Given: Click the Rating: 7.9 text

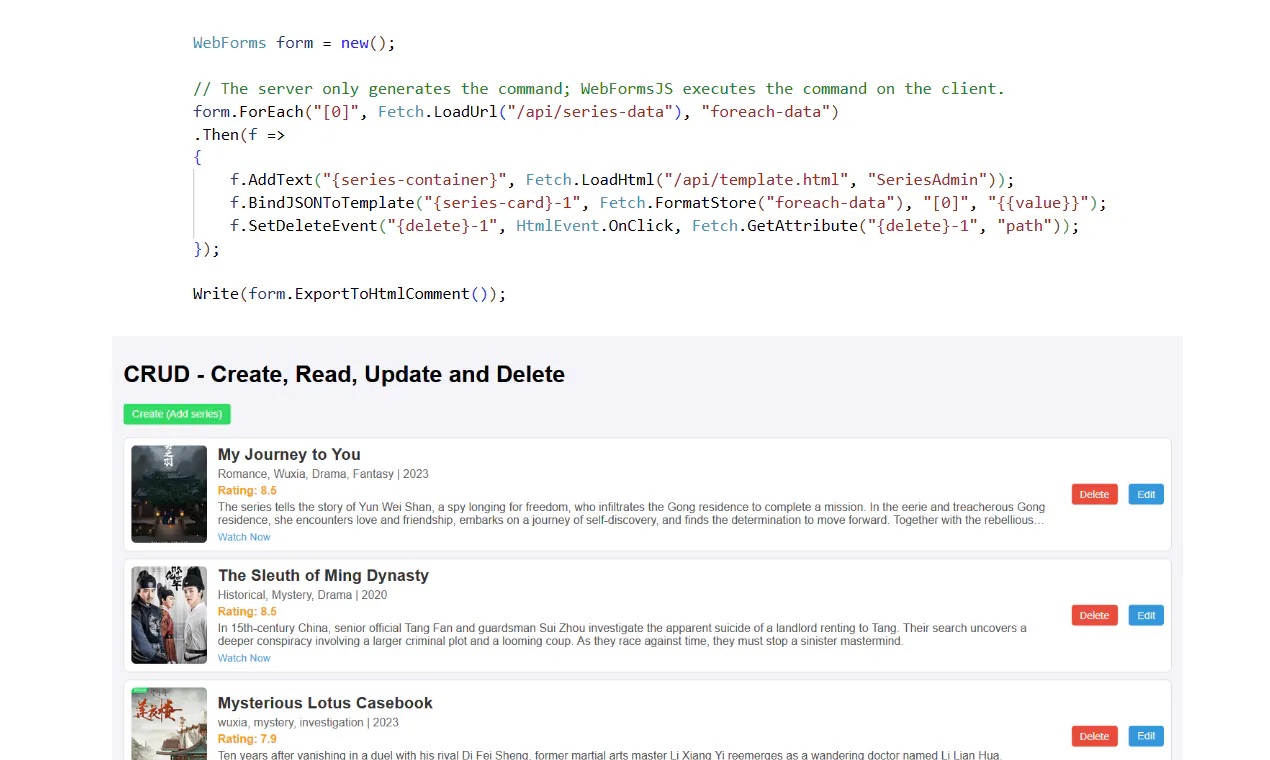Looking at the screenshot, I should 247,739.
